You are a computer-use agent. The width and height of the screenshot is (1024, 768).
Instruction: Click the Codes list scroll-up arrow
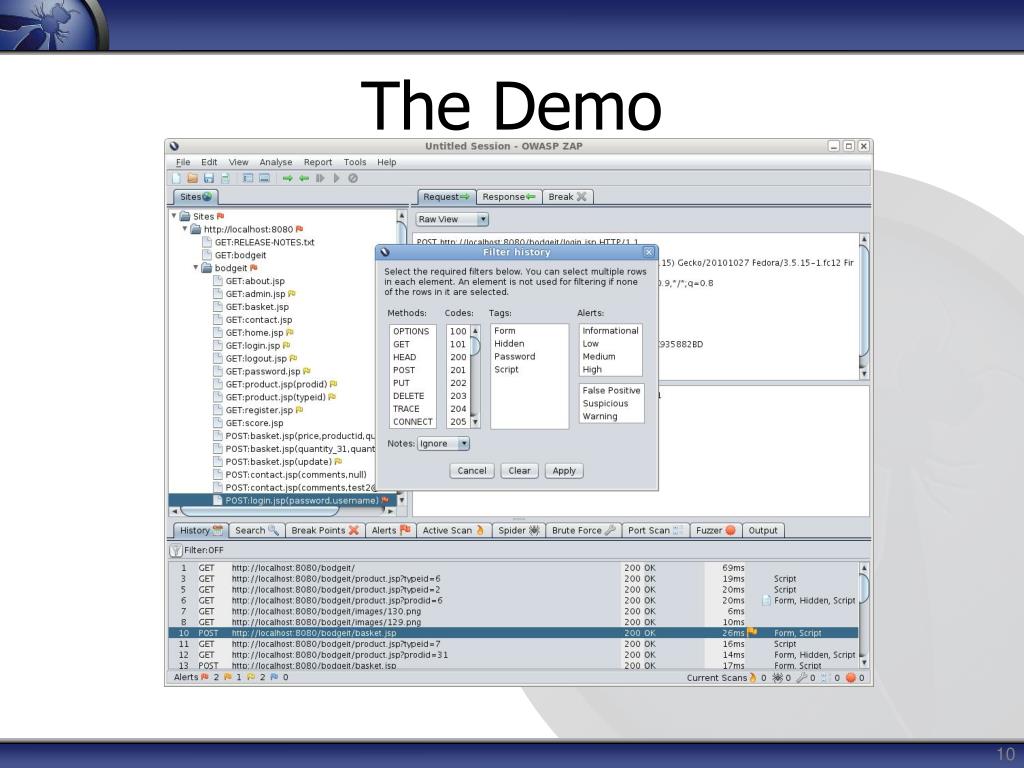tap(475, 331)
